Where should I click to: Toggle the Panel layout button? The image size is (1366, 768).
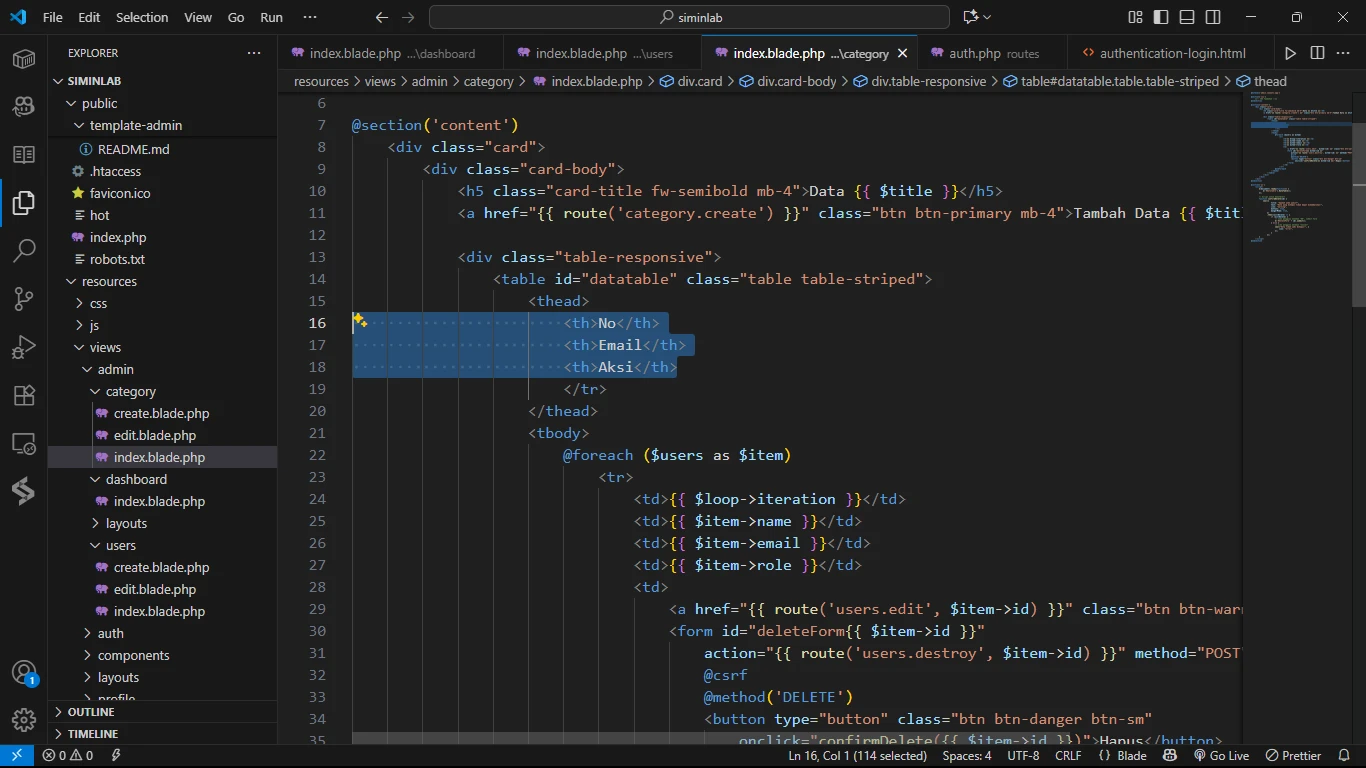pyautogui.click(x=1187, y=17)
